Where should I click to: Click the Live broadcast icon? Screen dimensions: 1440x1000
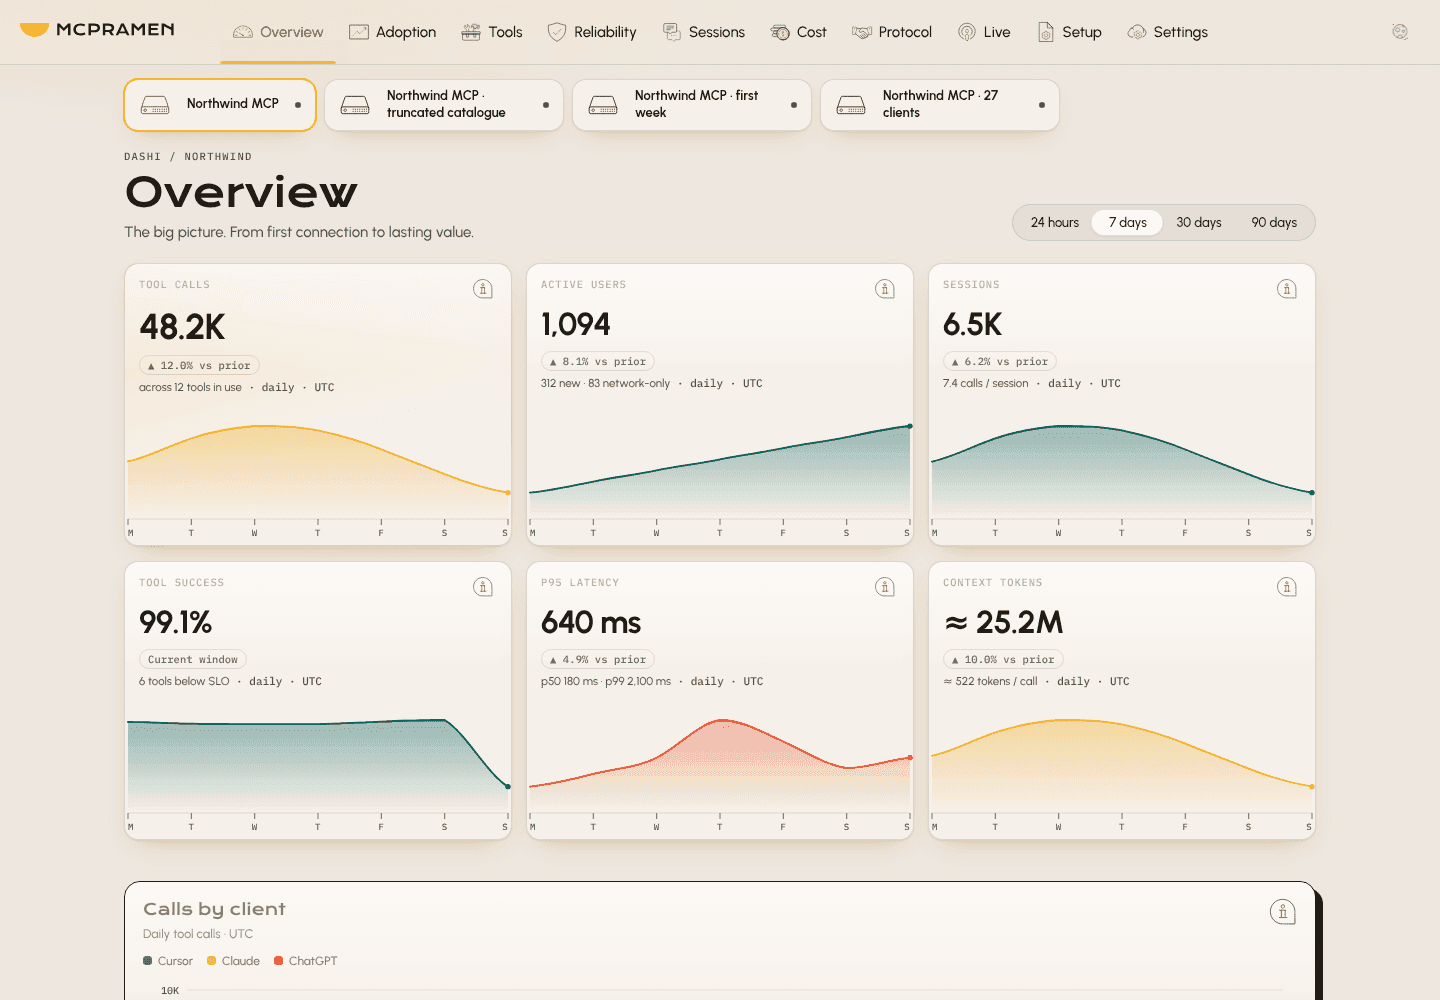[967, 32]
